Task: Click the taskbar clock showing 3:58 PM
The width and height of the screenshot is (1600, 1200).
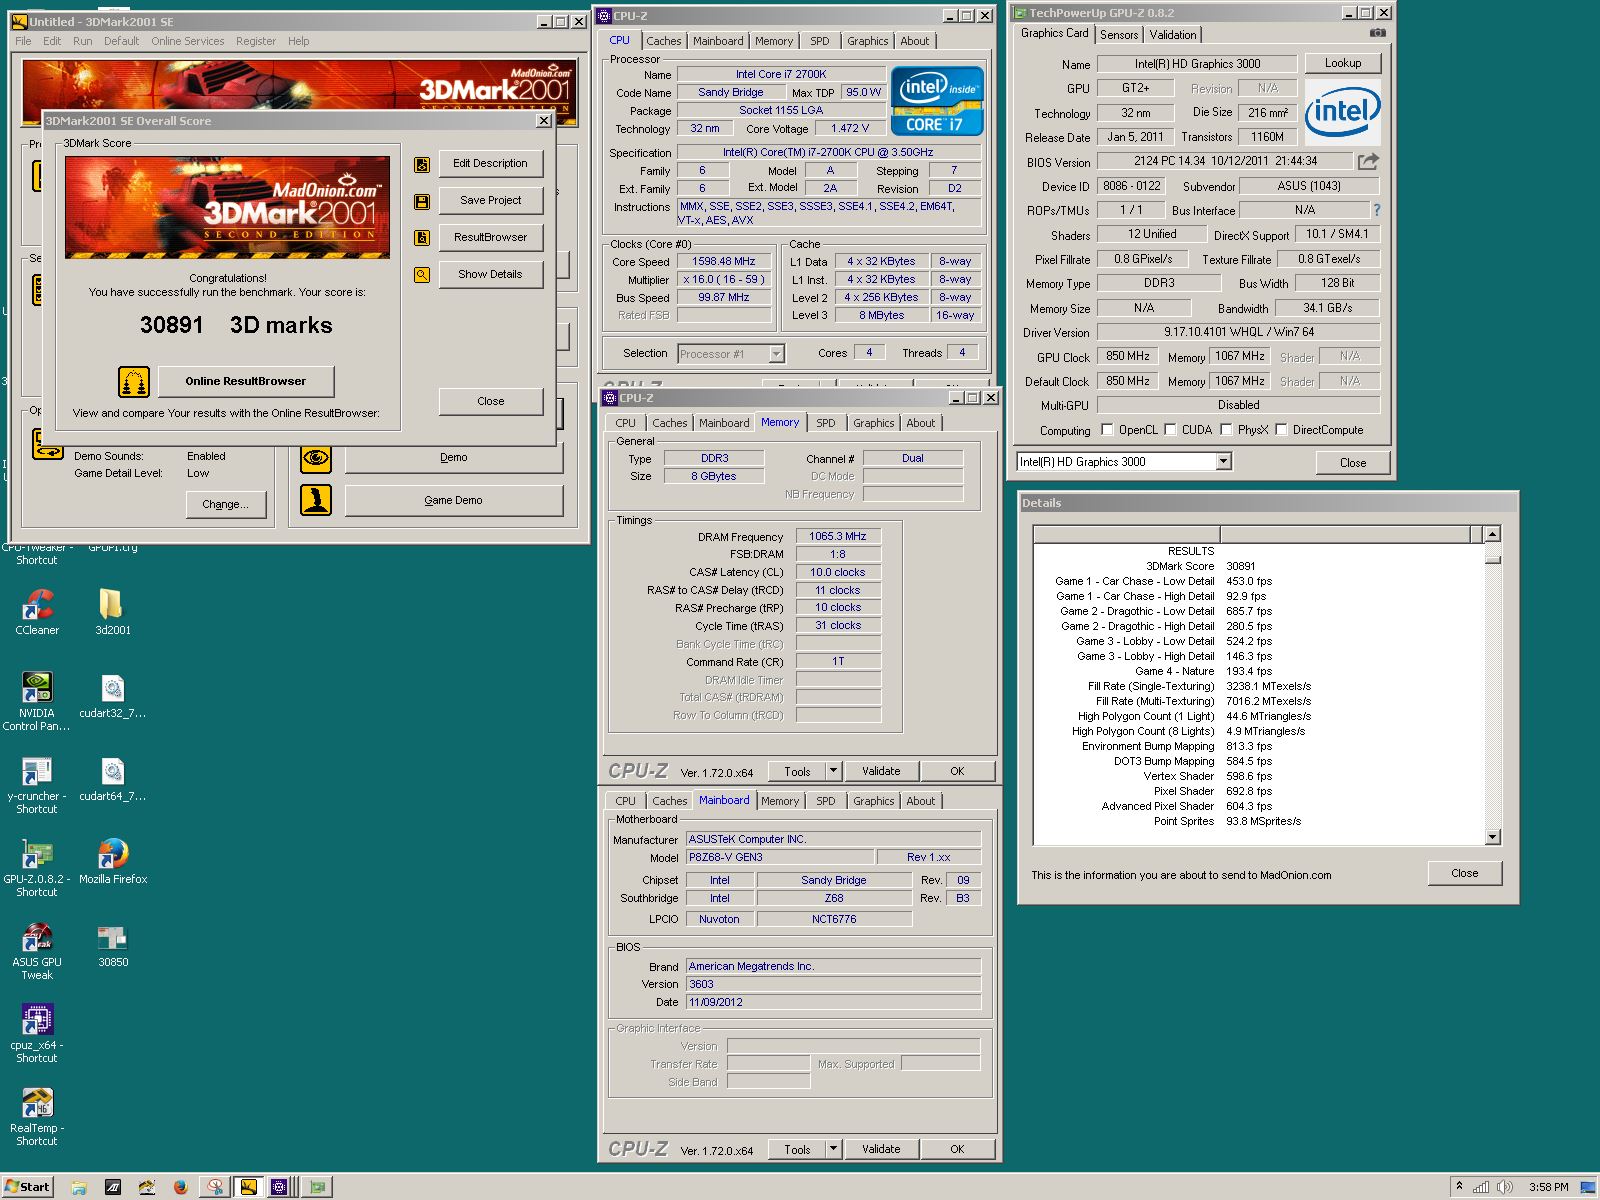Action: [x=1548, y=1187]
